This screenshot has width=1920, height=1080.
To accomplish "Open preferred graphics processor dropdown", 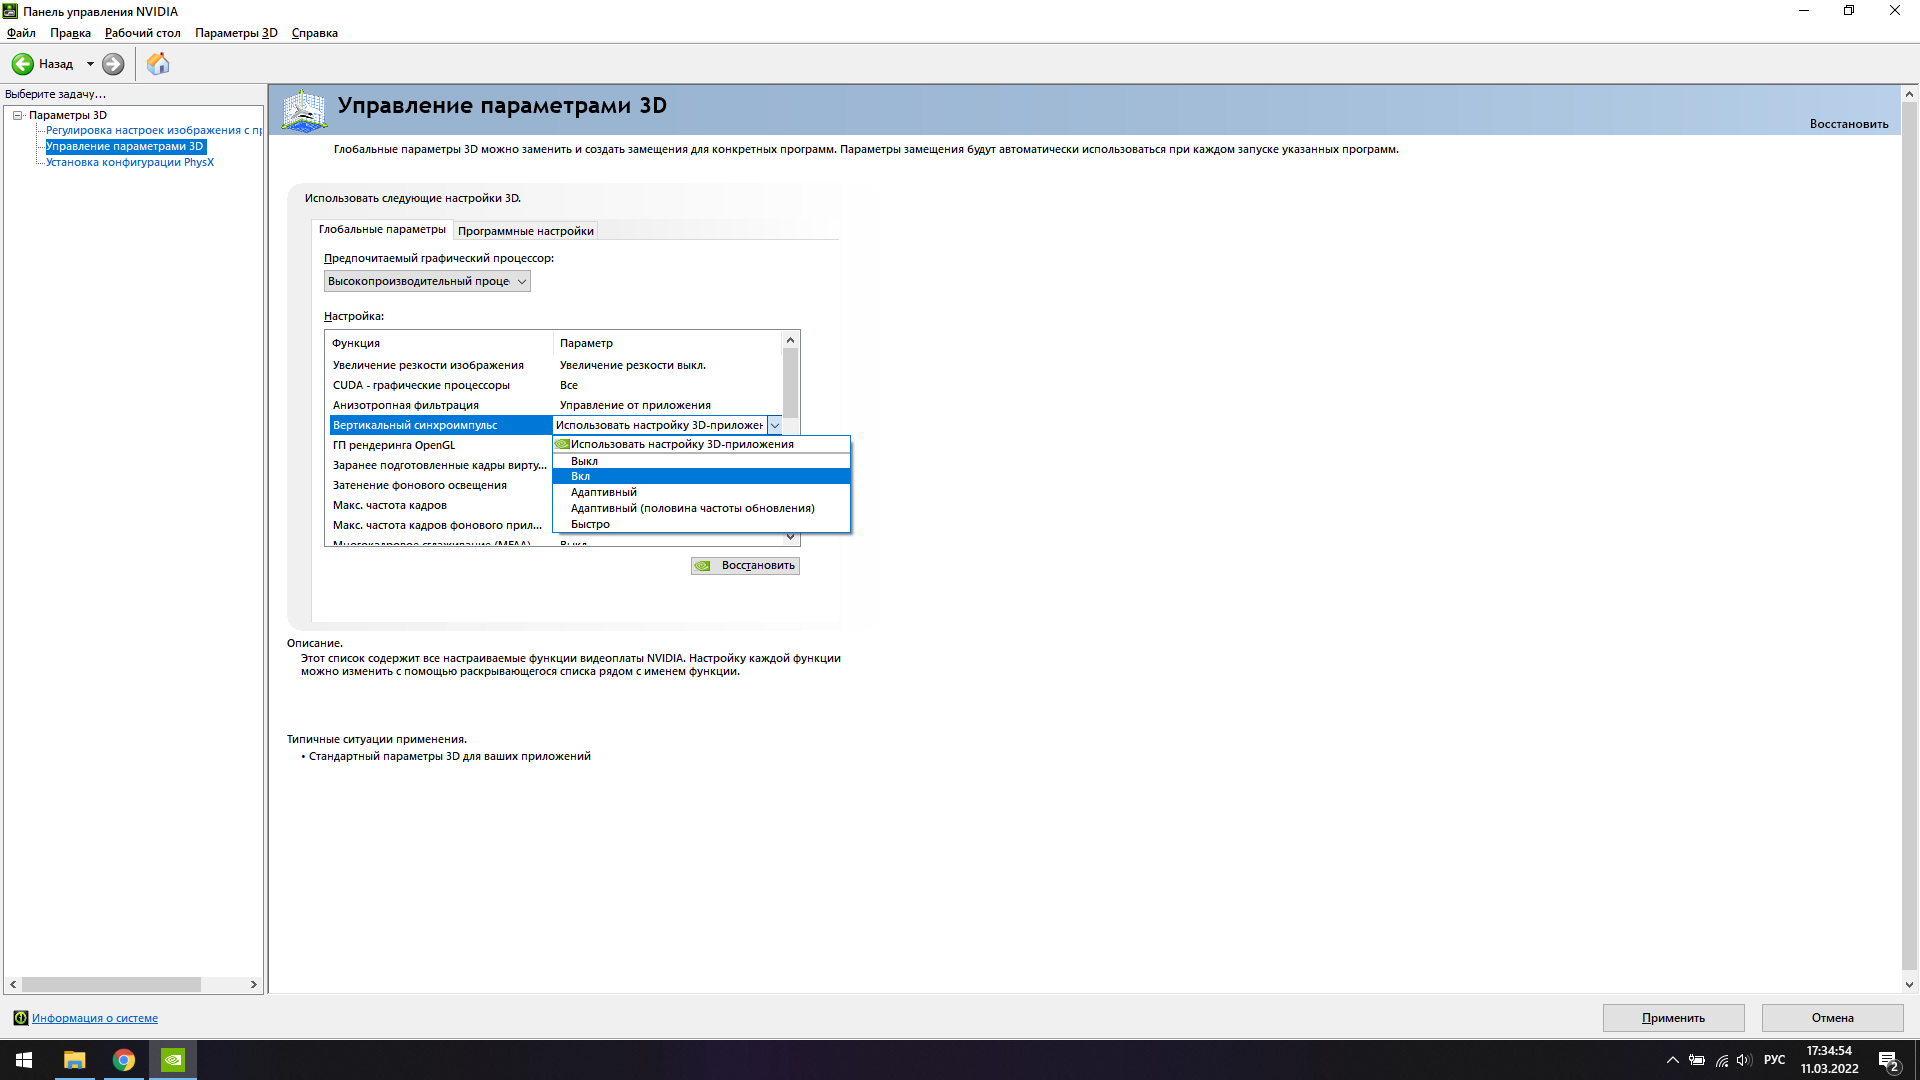I will click(x=427, y=282).
